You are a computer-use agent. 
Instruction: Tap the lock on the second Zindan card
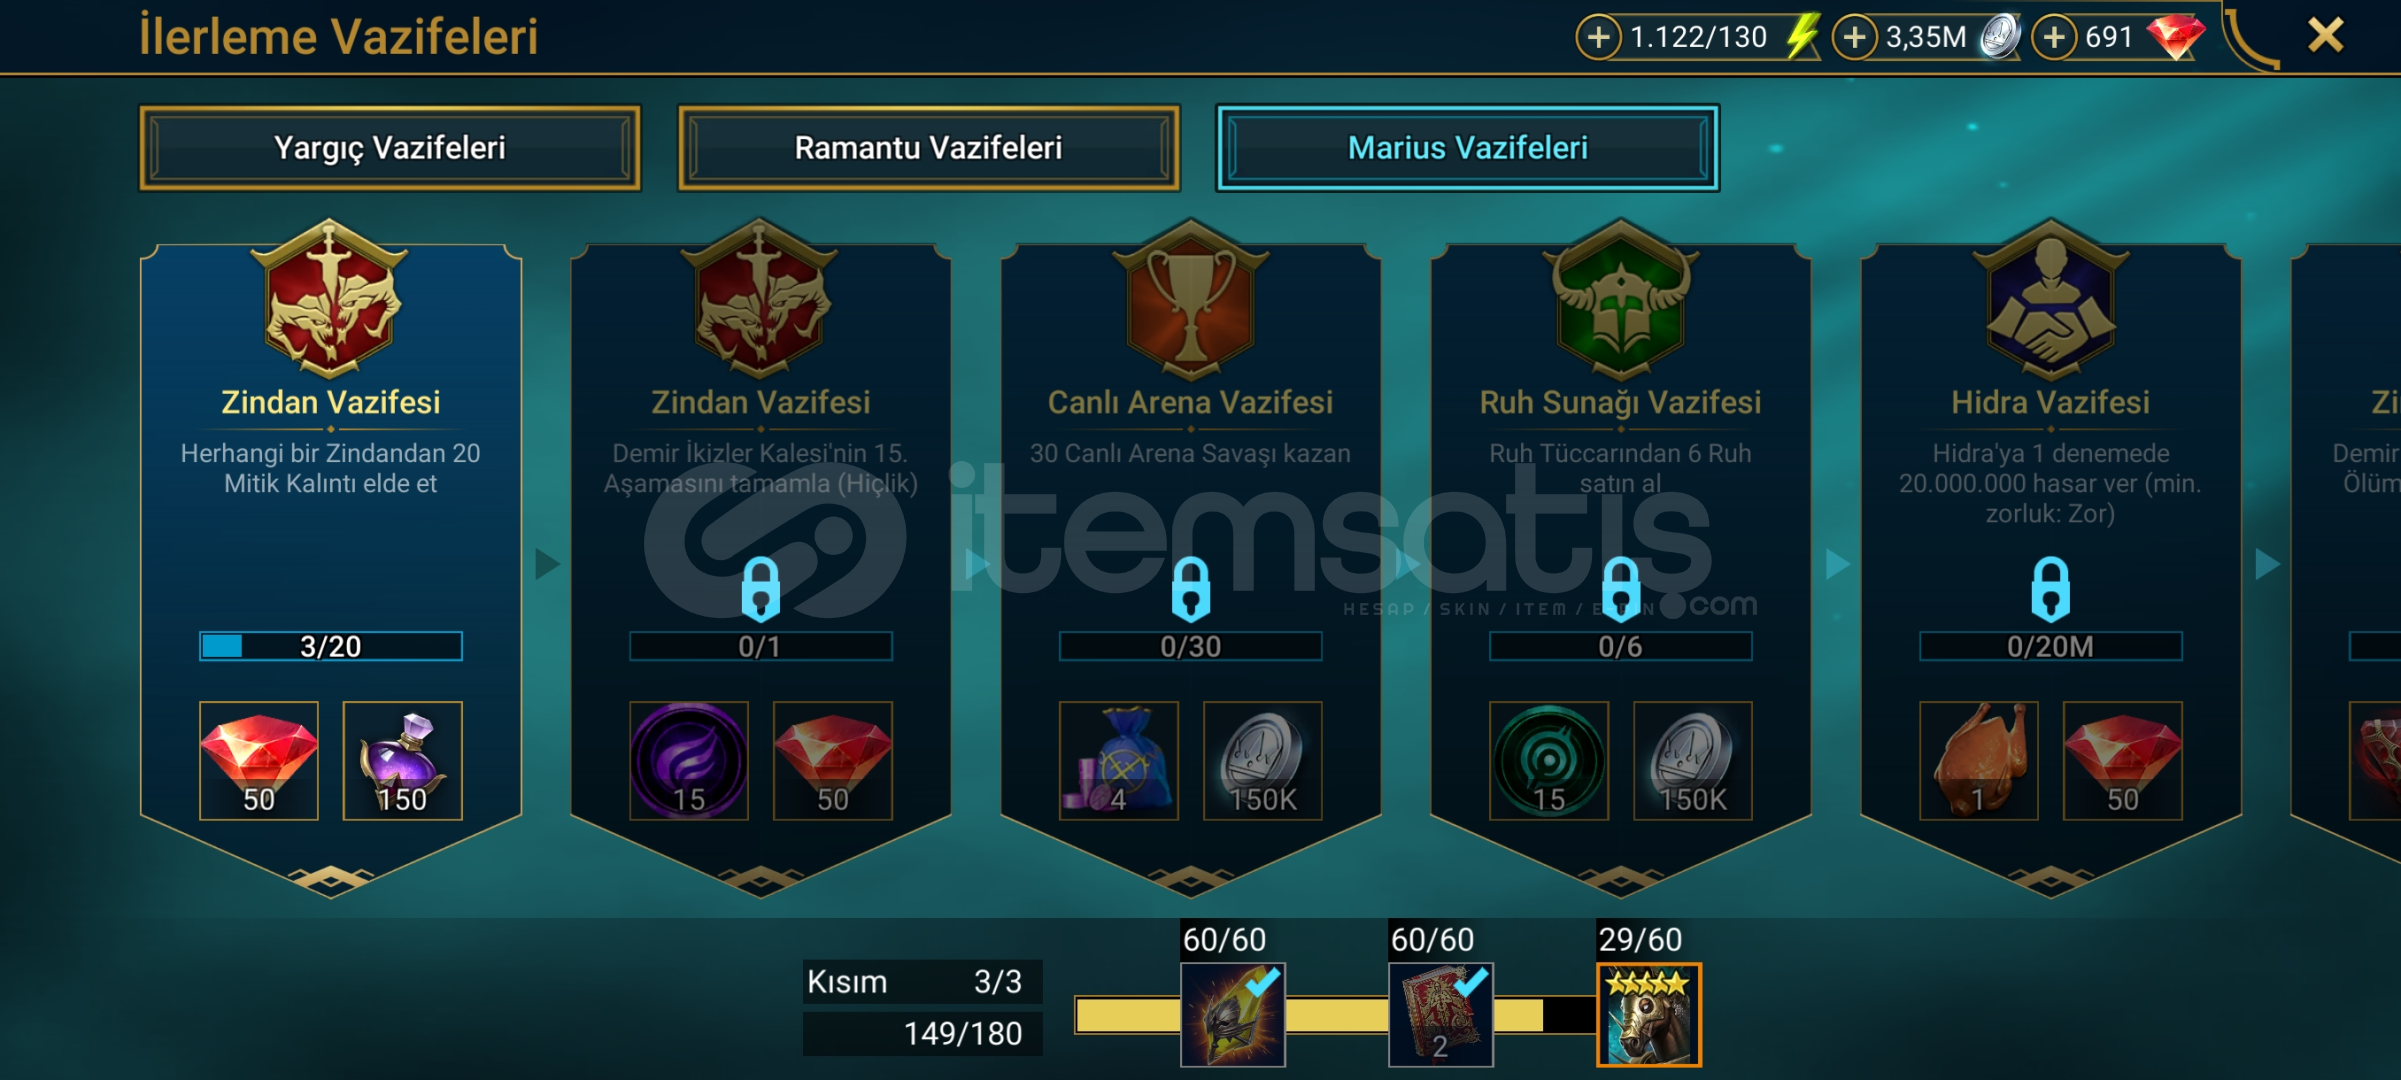click(x=760, y=589)
